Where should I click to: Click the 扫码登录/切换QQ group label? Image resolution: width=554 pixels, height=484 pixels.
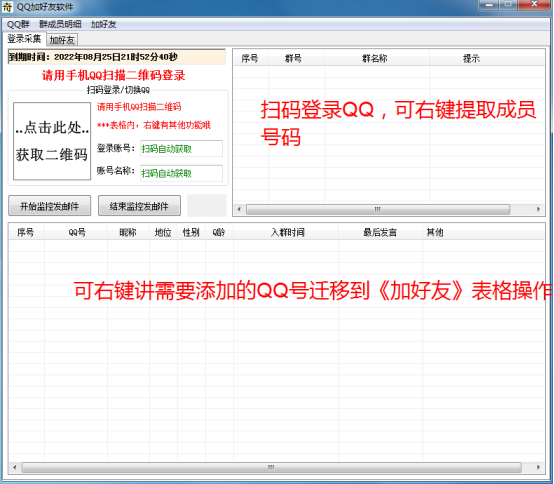(x=118, y=90)
